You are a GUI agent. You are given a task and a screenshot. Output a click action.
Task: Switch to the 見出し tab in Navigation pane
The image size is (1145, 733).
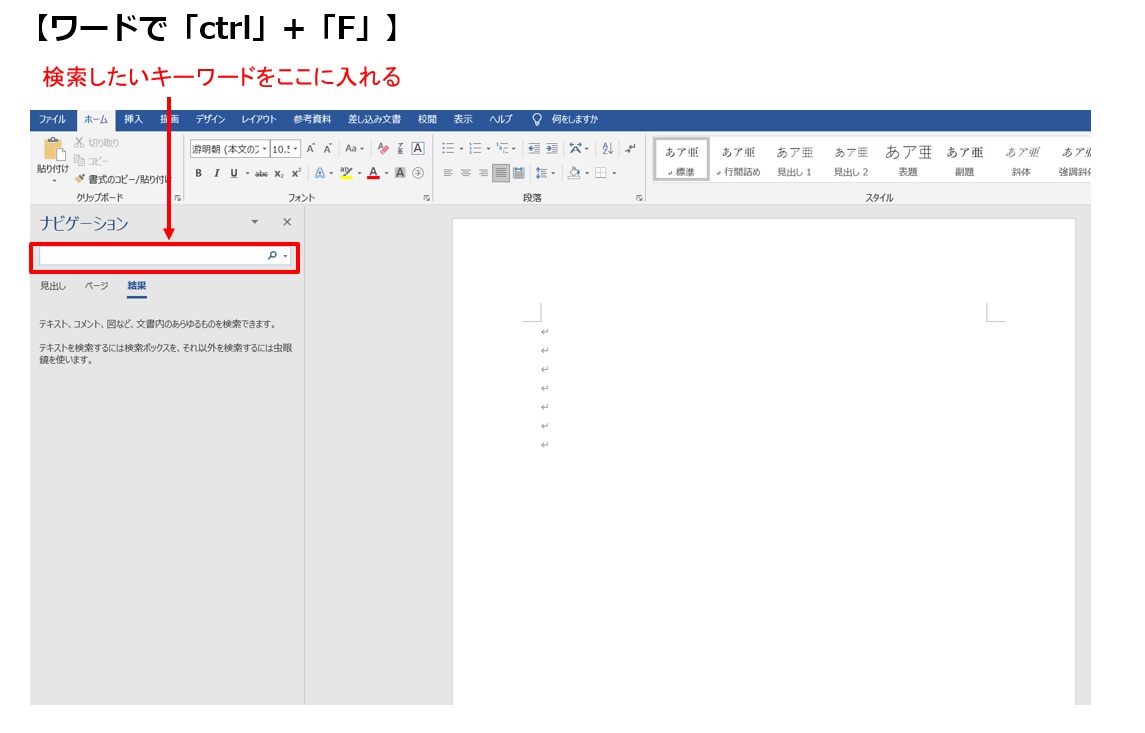pos(53,286)
